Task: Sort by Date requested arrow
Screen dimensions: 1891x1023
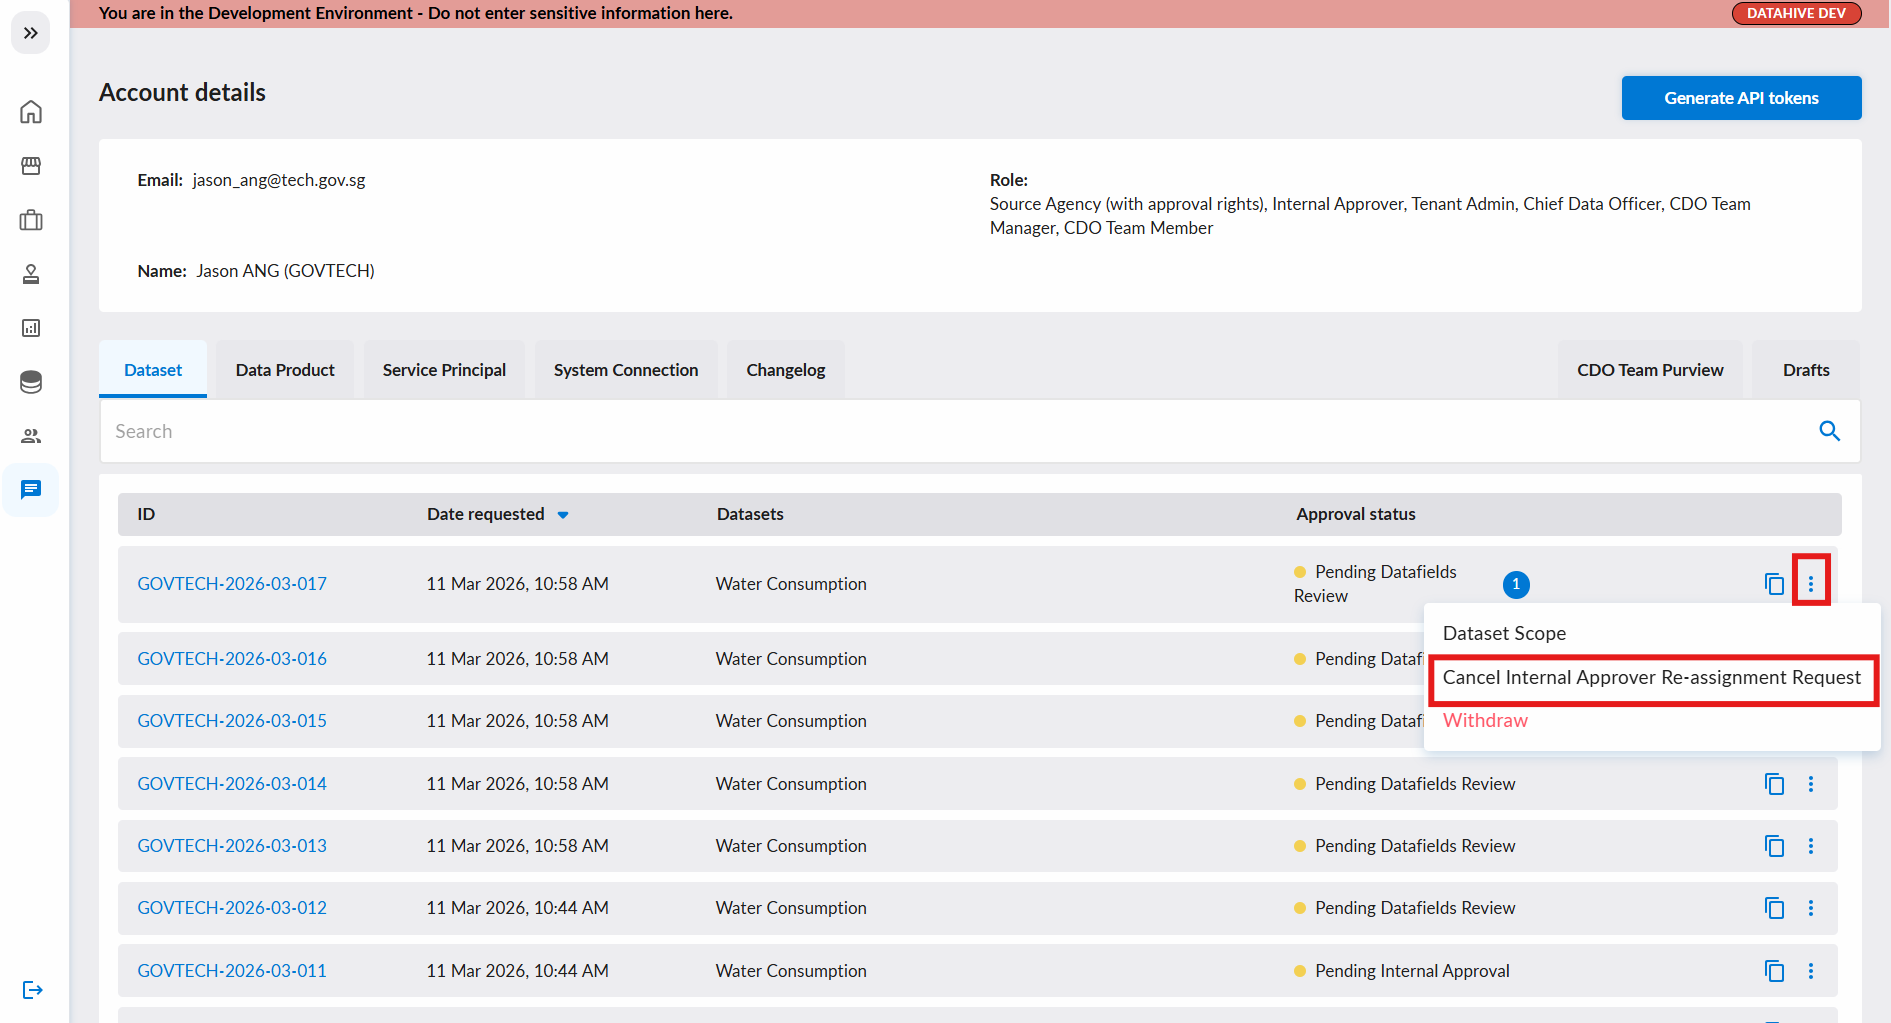Action: (563, 515)
